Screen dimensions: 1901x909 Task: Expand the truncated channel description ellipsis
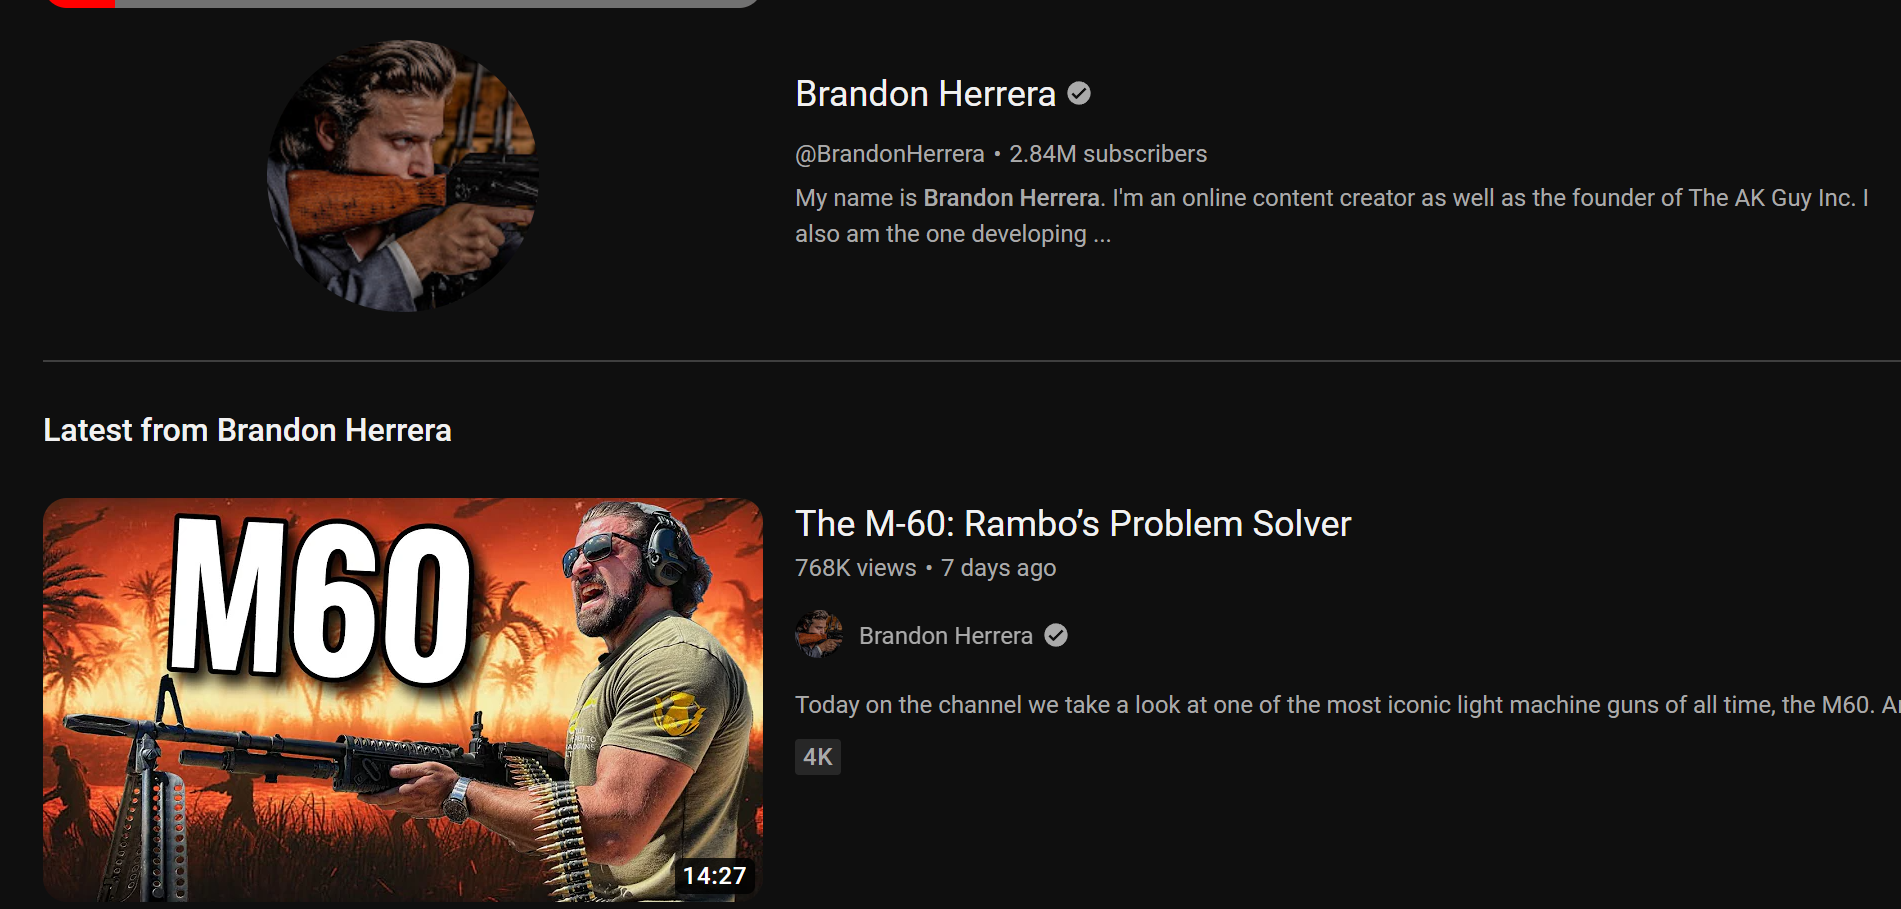1101,235
